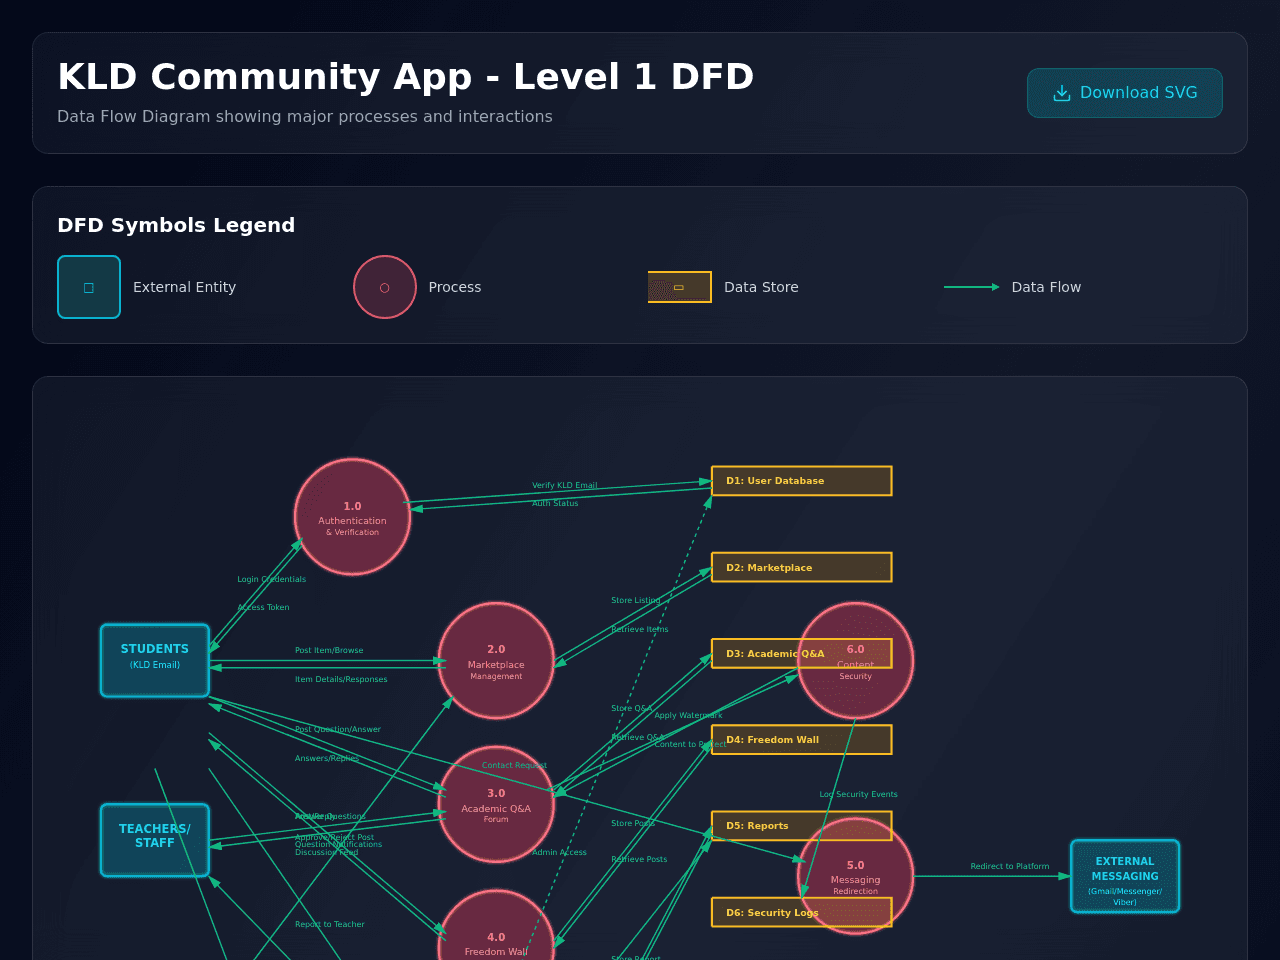Click the STUDENTS external entity box
The height and width of the screenshot is (960, 1280).
tap(155, 660)
